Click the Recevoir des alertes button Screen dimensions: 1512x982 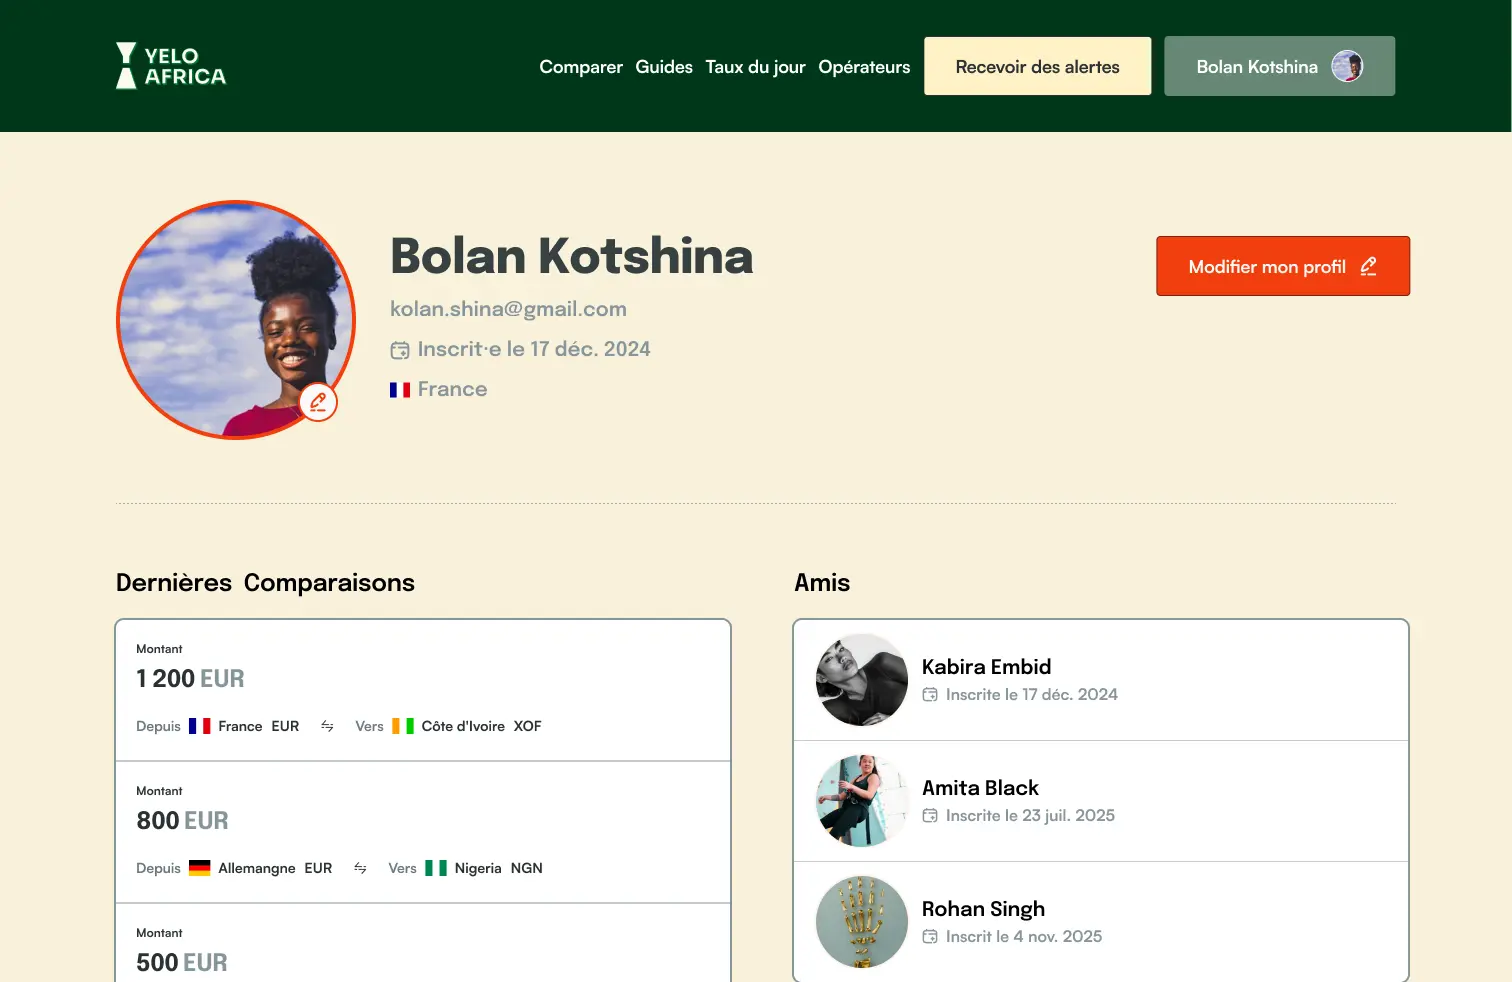1037,66
